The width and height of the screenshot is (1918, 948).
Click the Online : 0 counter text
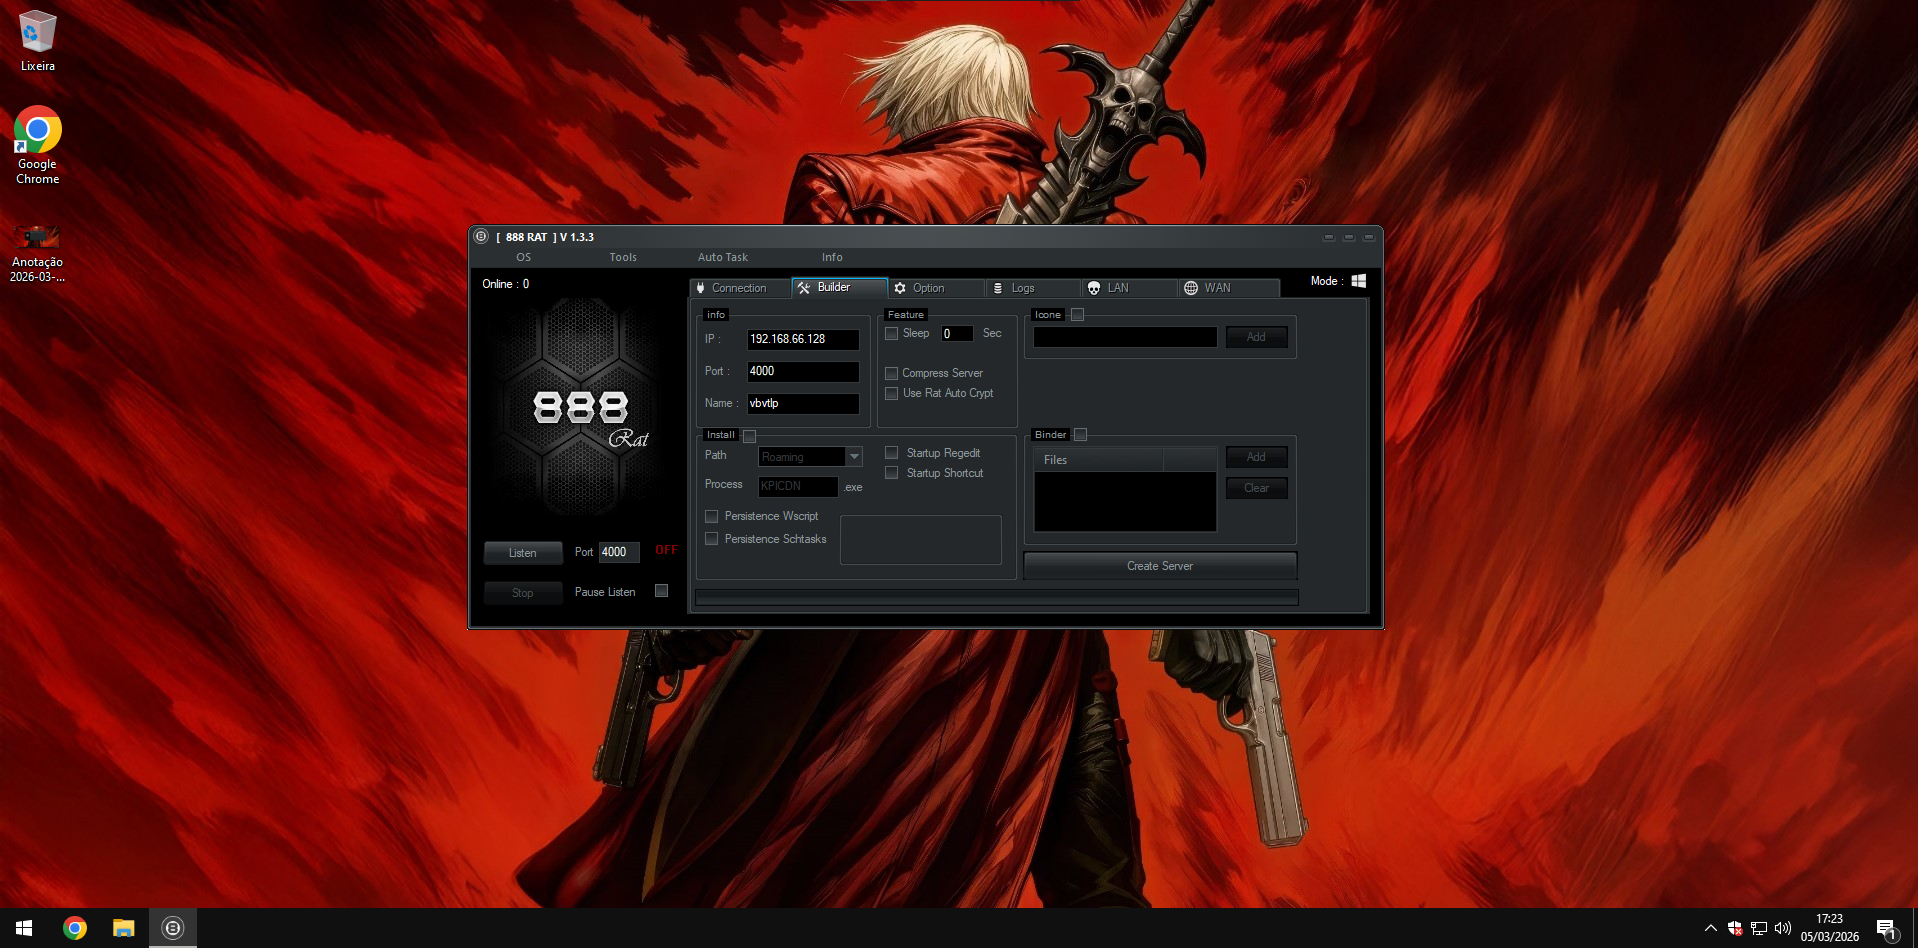(506, 284)
